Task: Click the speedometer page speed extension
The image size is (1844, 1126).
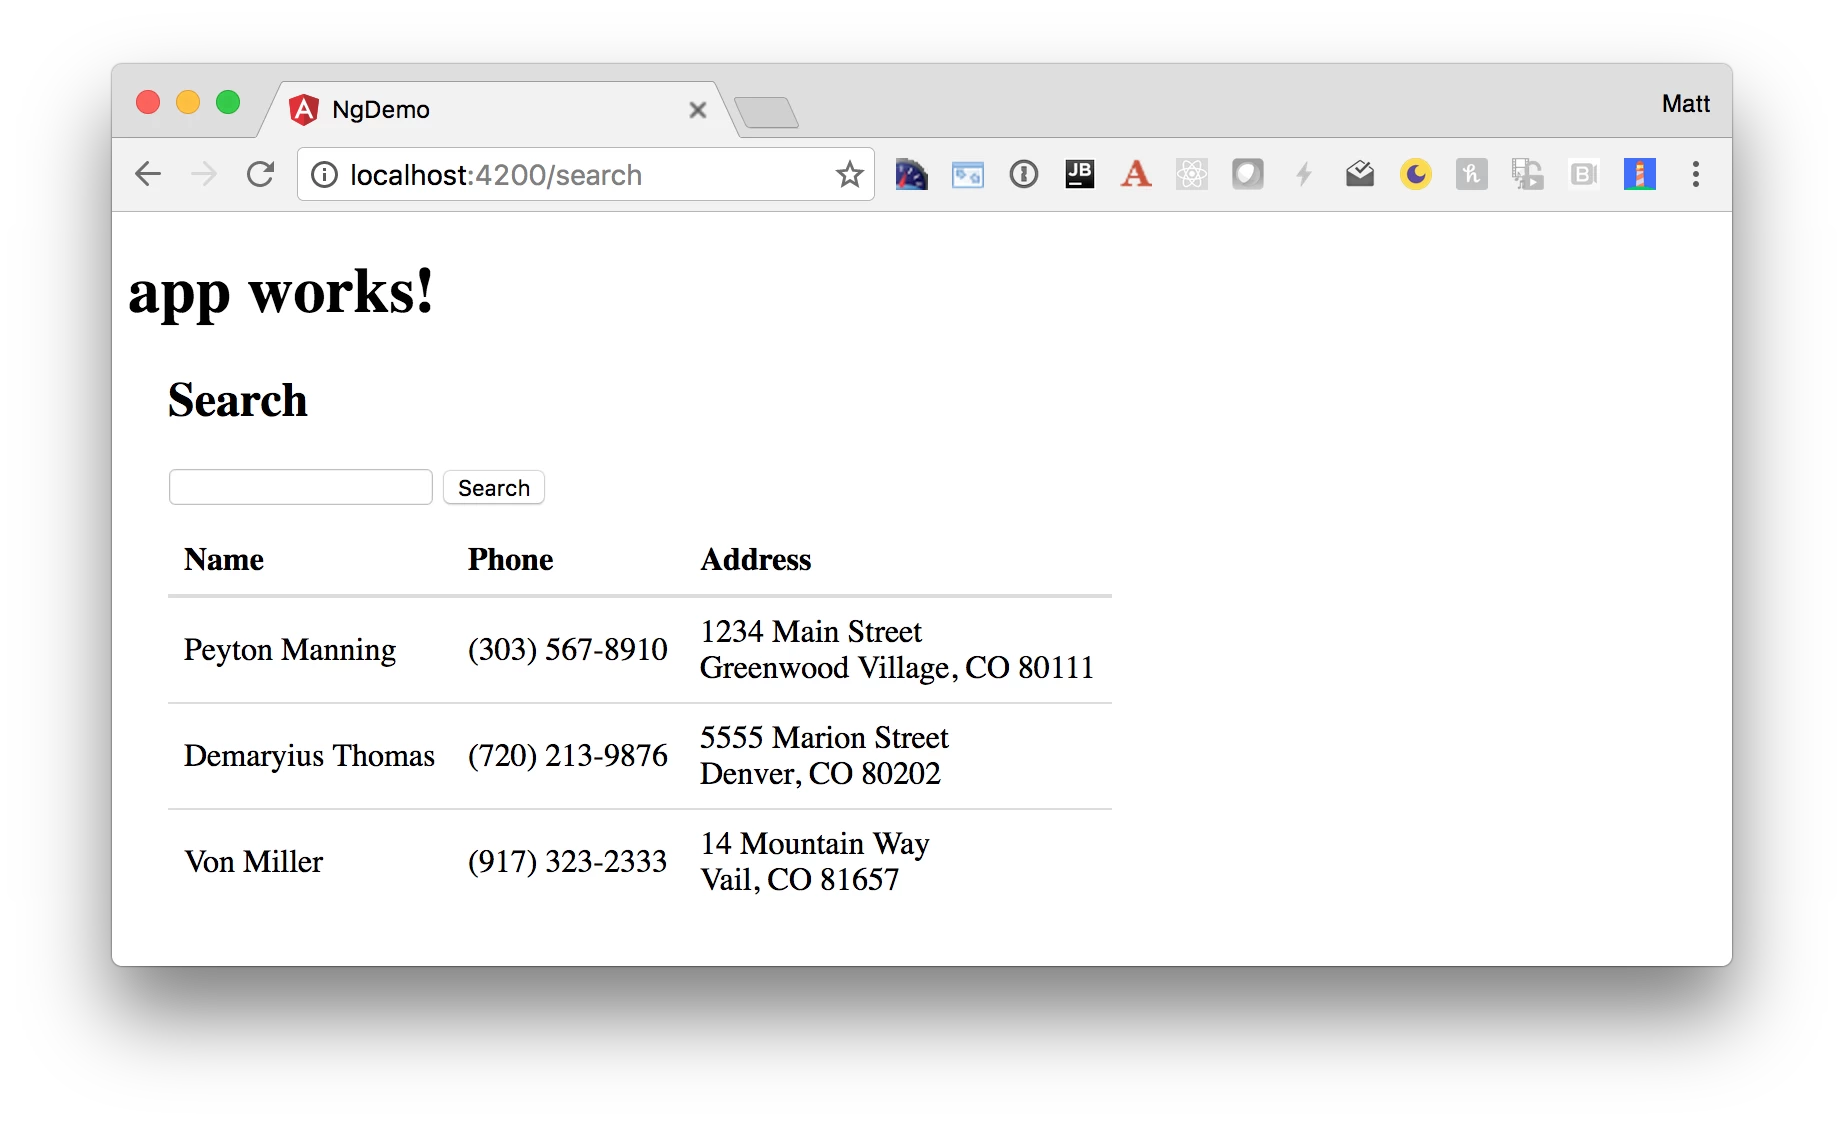Action: click(x=911, y=175)
